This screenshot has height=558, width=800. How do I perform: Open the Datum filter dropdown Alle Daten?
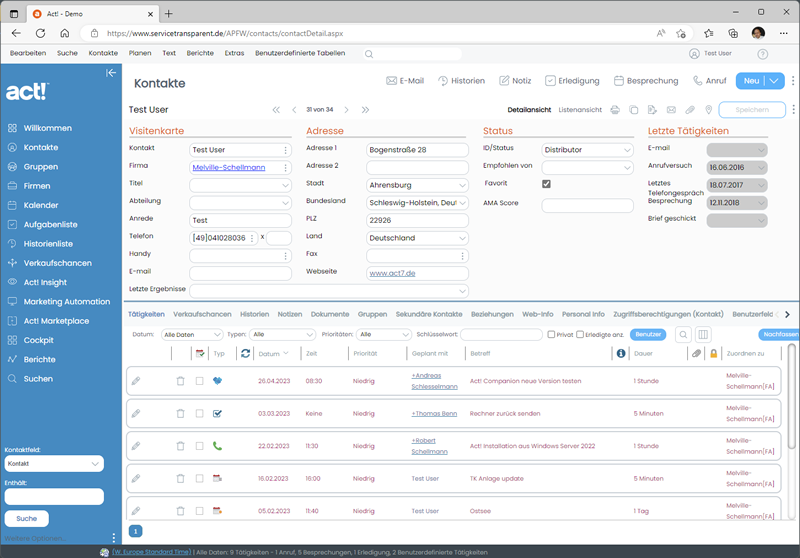(192, 334)
